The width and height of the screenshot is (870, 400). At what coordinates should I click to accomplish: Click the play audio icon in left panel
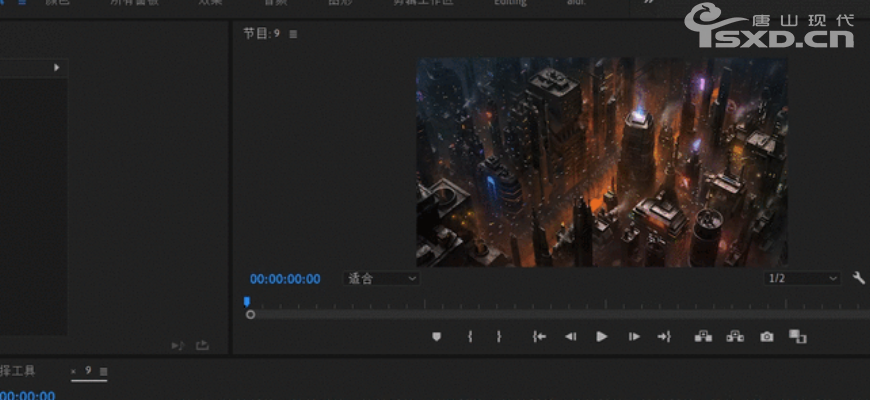point(178,346)
